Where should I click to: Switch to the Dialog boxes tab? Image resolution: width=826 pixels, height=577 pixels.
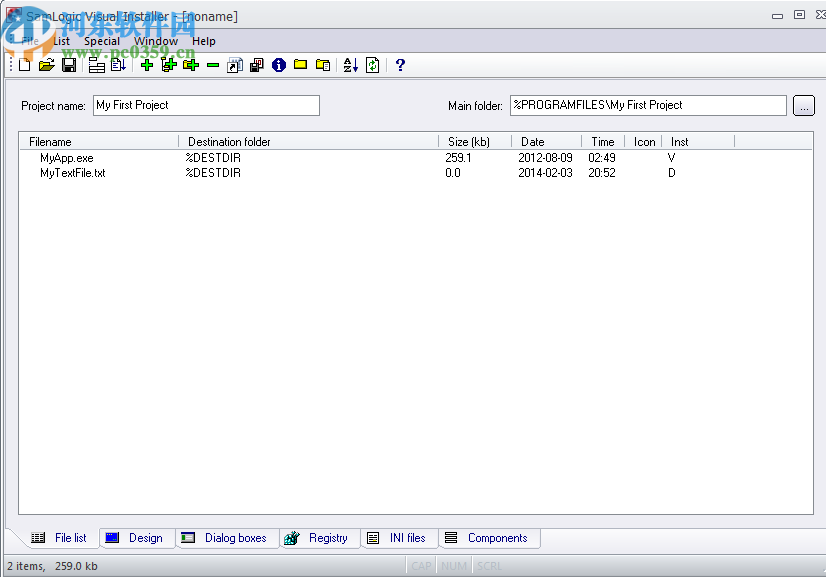coord(227,538)
